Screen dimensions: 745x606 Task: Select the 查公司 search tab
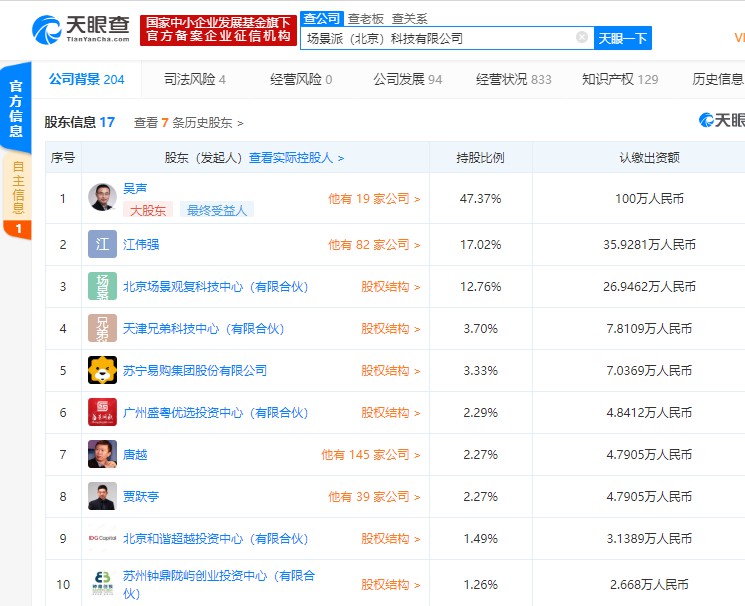[322, 19]
